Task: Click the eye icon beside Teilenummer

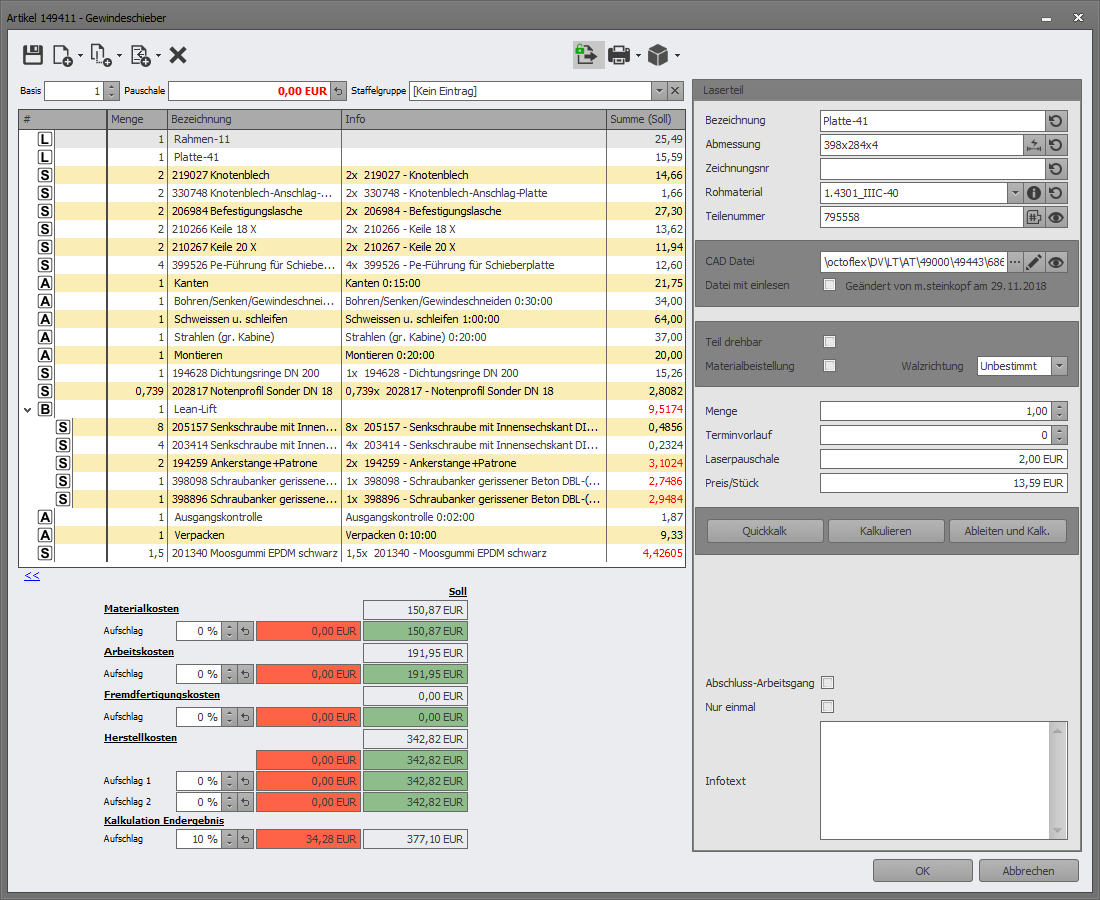Action: coord(1056,217)
